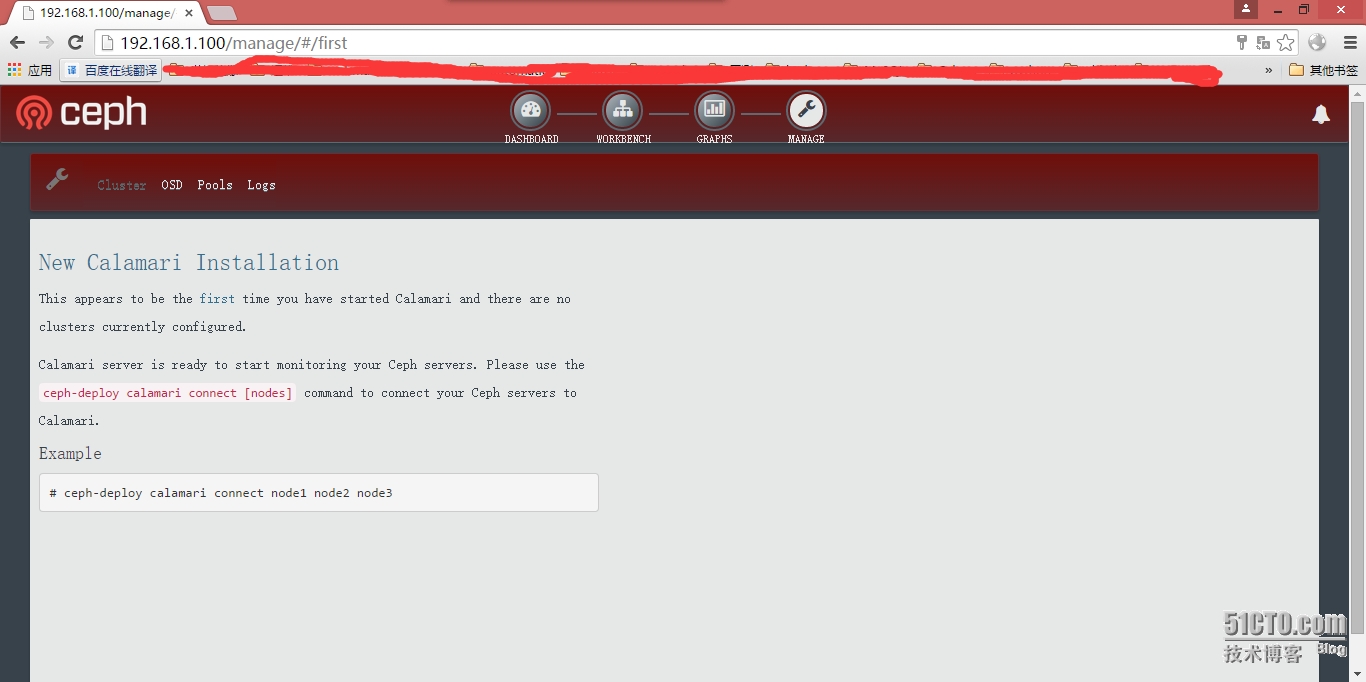Expand hidden bookmarks with » chevron
The height and width of the screenshot is (682, 1366).
[1269, 70]
